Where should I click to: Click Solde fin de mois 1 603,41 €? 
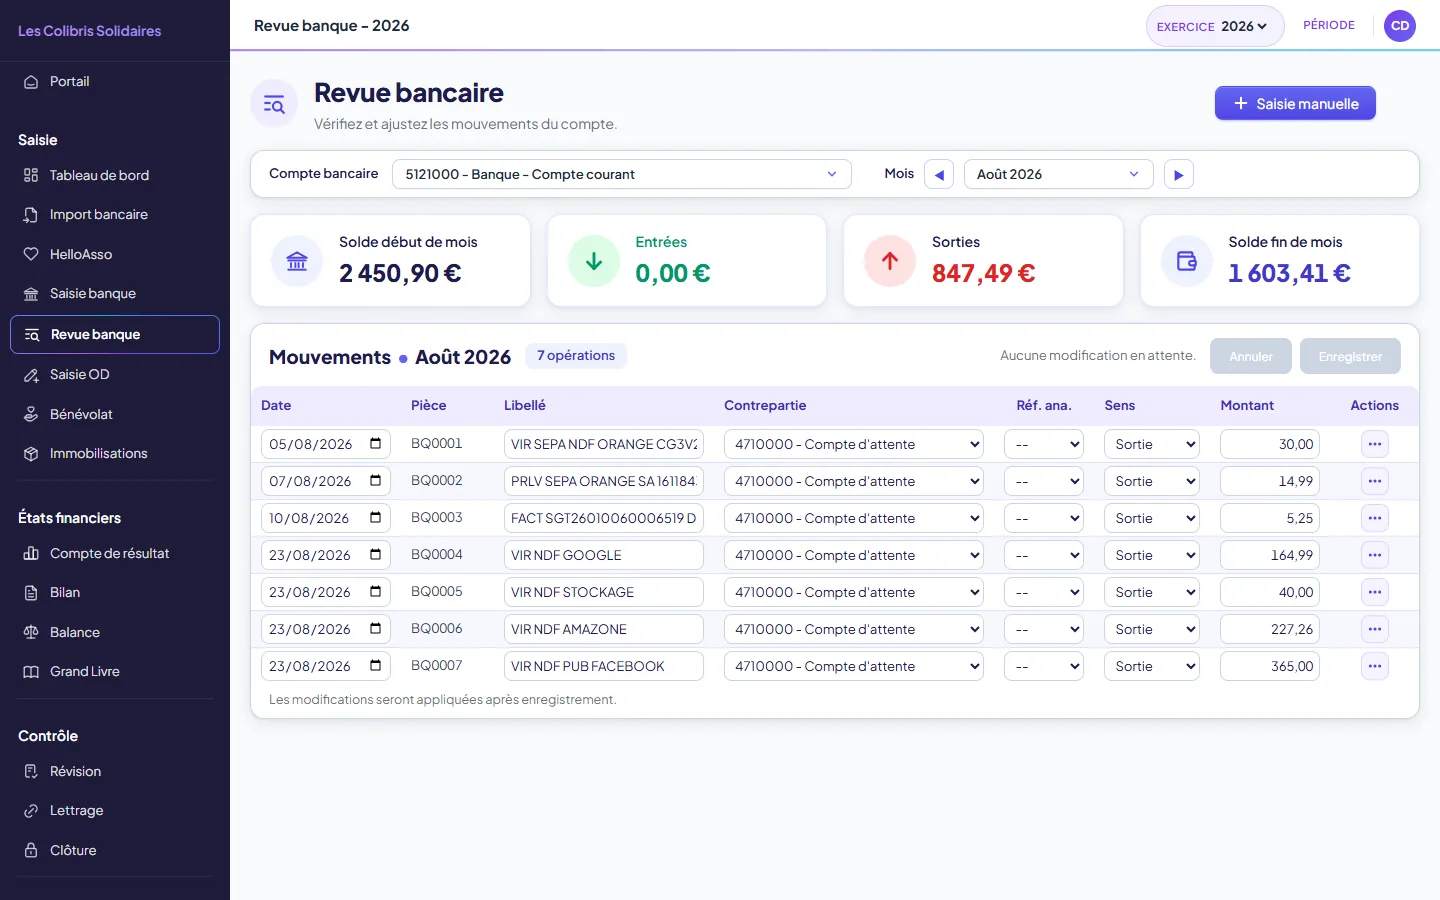click(1289, 273)
